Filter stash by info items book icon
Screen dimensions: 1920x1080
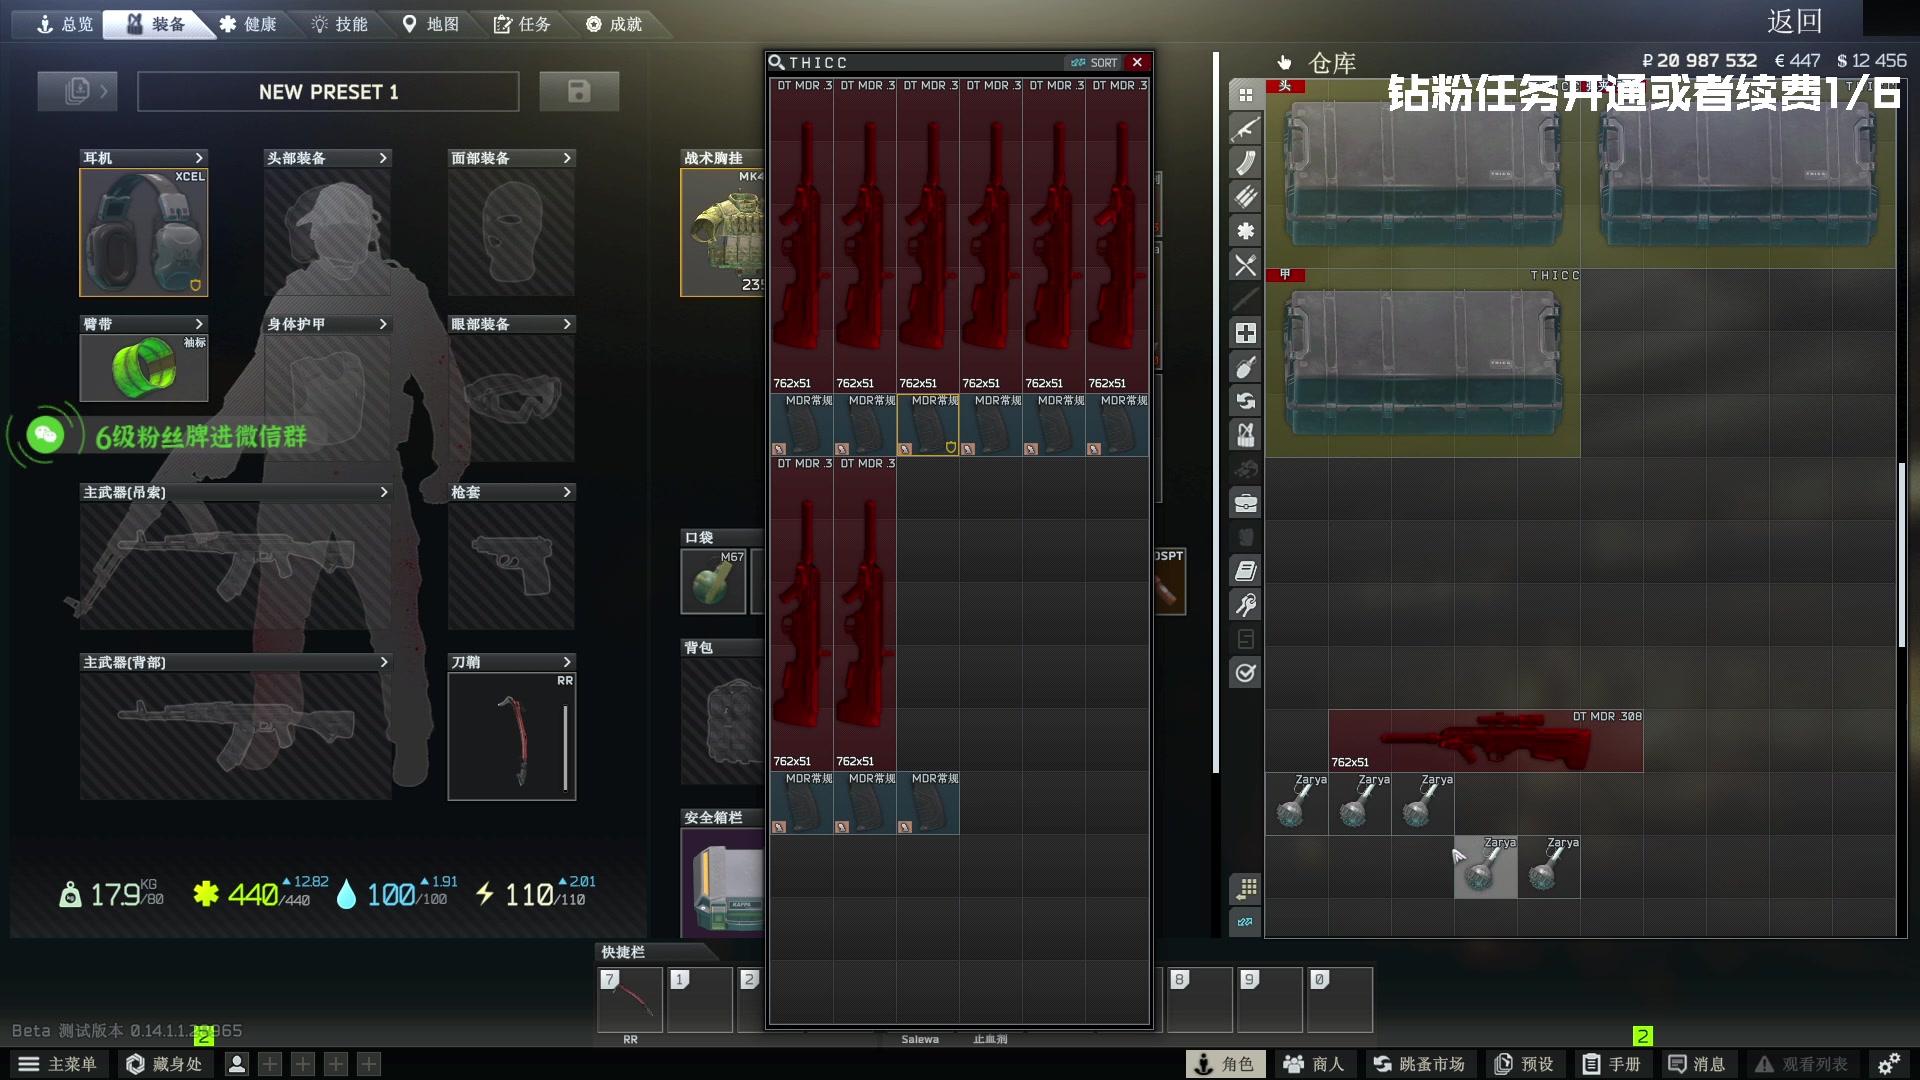[1245, 571]
